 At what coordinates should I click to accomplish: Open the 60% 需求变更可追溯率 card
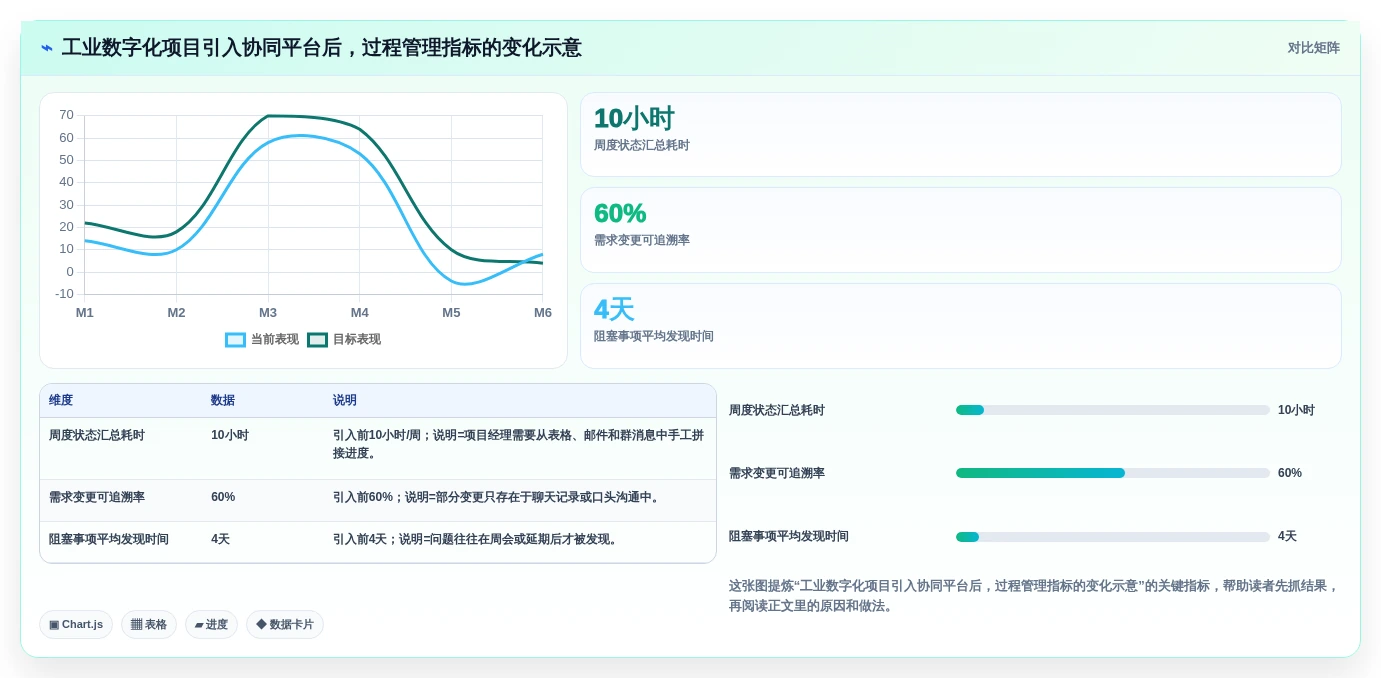[x=960, y=230]
